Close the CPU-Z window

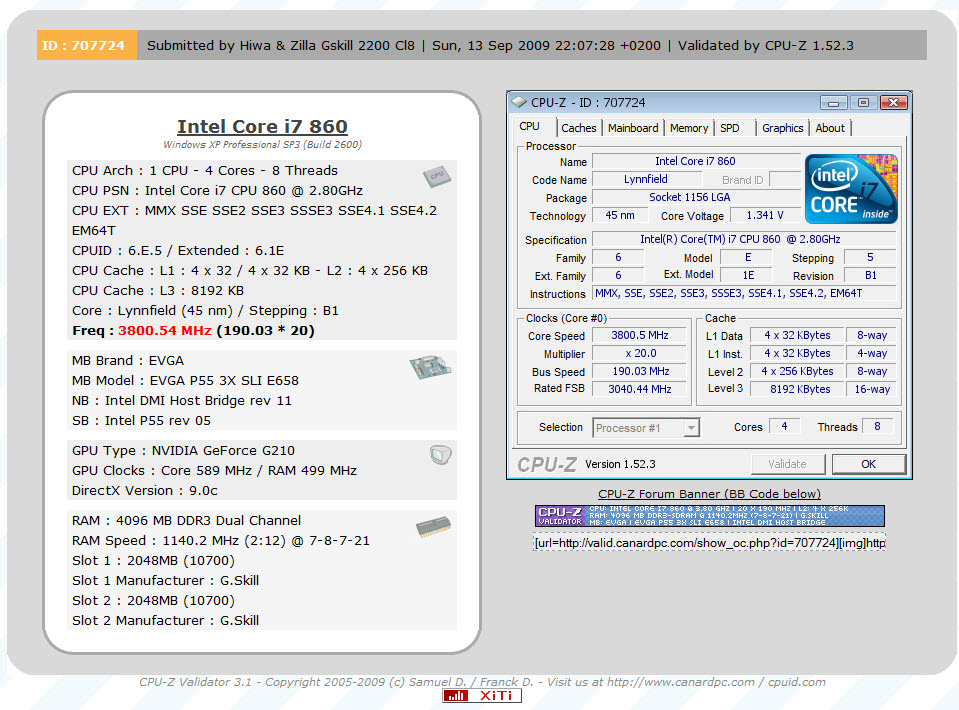pos(894,103)
